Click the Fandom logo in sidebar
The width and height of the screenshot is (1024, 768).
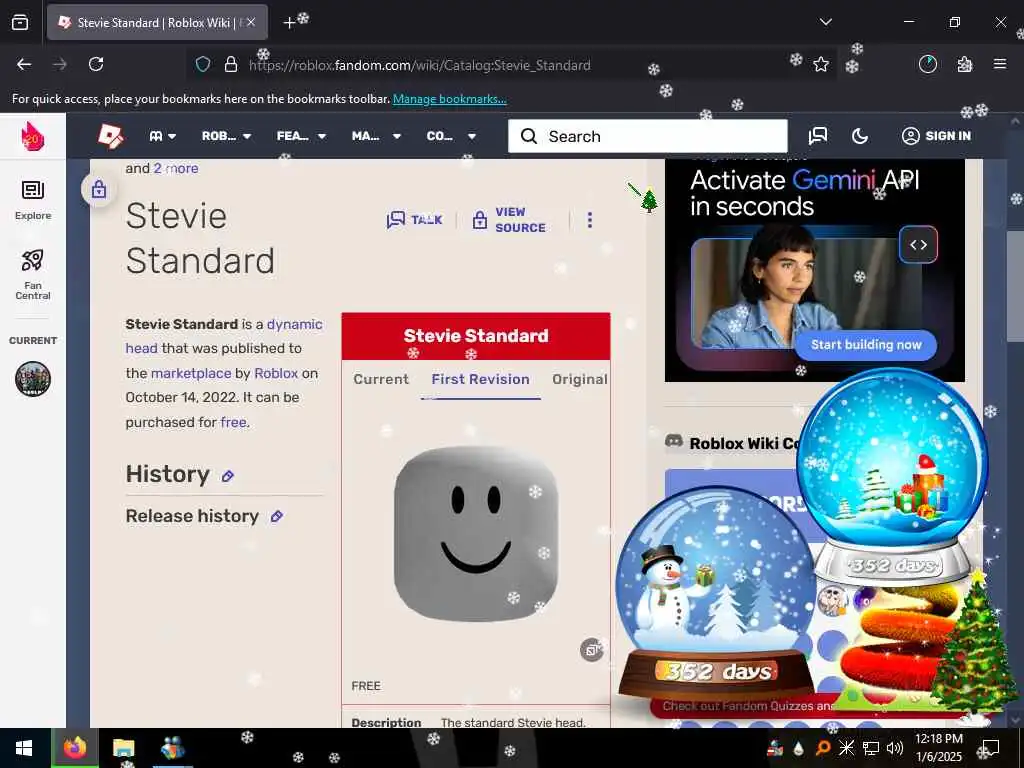(33, 136)
